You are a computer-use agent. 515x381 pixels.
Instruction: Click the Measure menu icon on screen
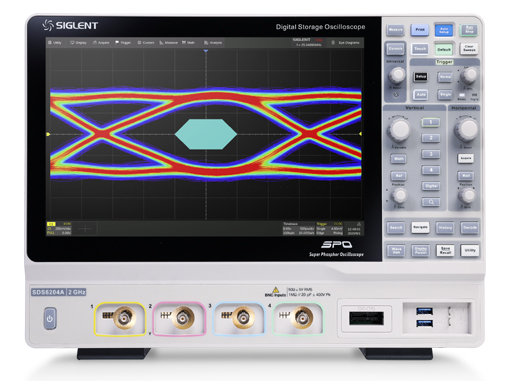pyautogui.click(x=168, y=43)
